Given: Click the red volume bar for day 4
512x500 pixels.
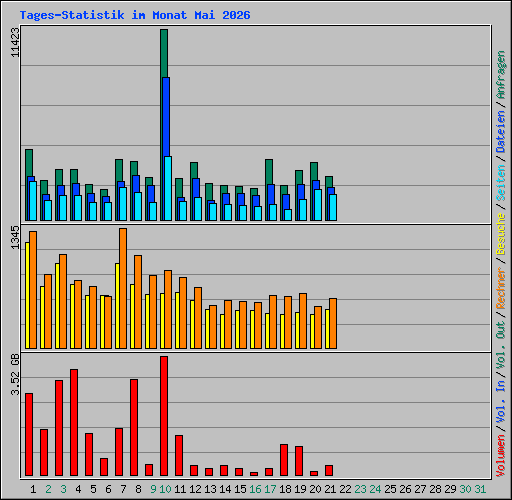Looking at the screenshot, I should tap(74, 422).
